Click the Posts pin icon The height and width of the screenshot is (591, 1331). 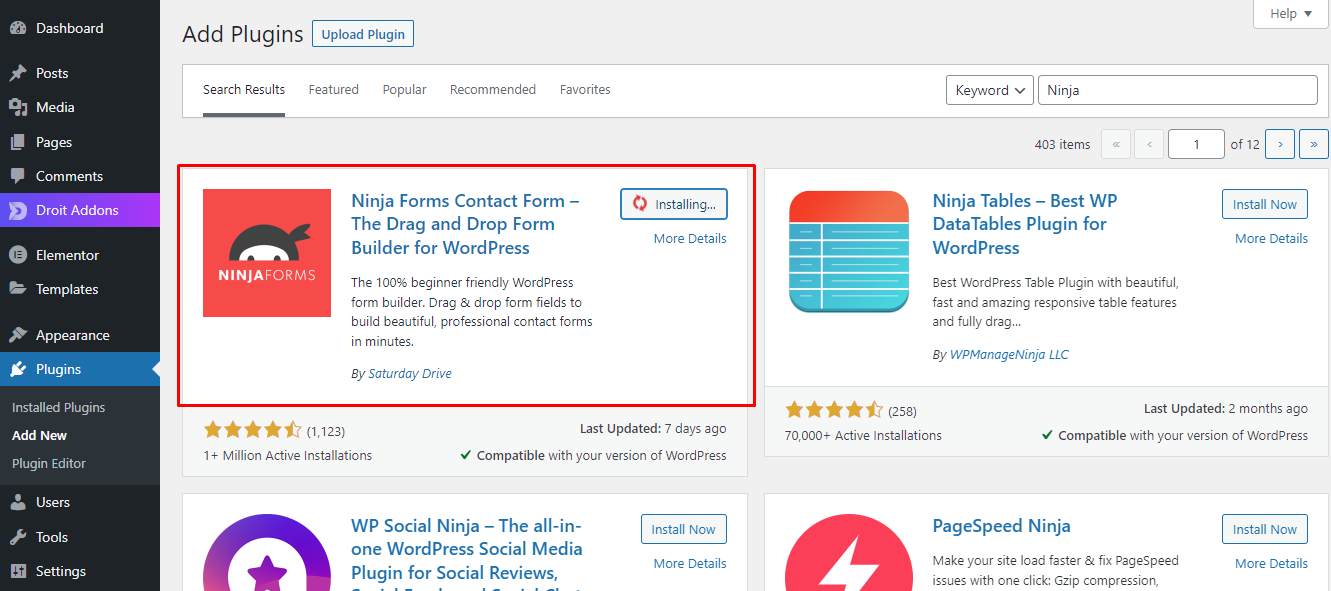point(18,73)
